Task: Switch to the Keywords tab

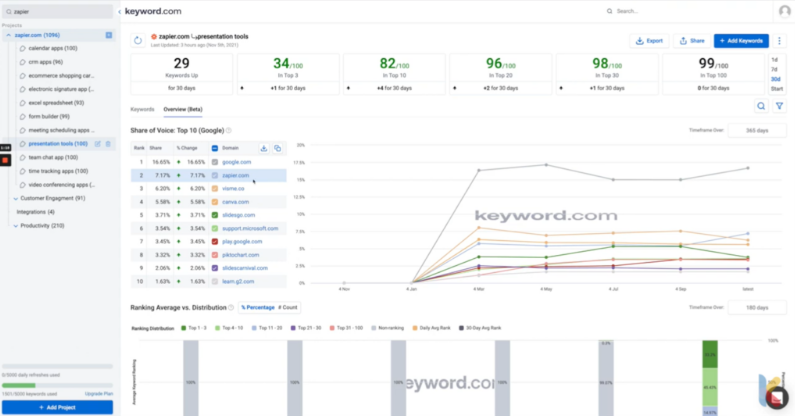Action: (x=142, y=109)
